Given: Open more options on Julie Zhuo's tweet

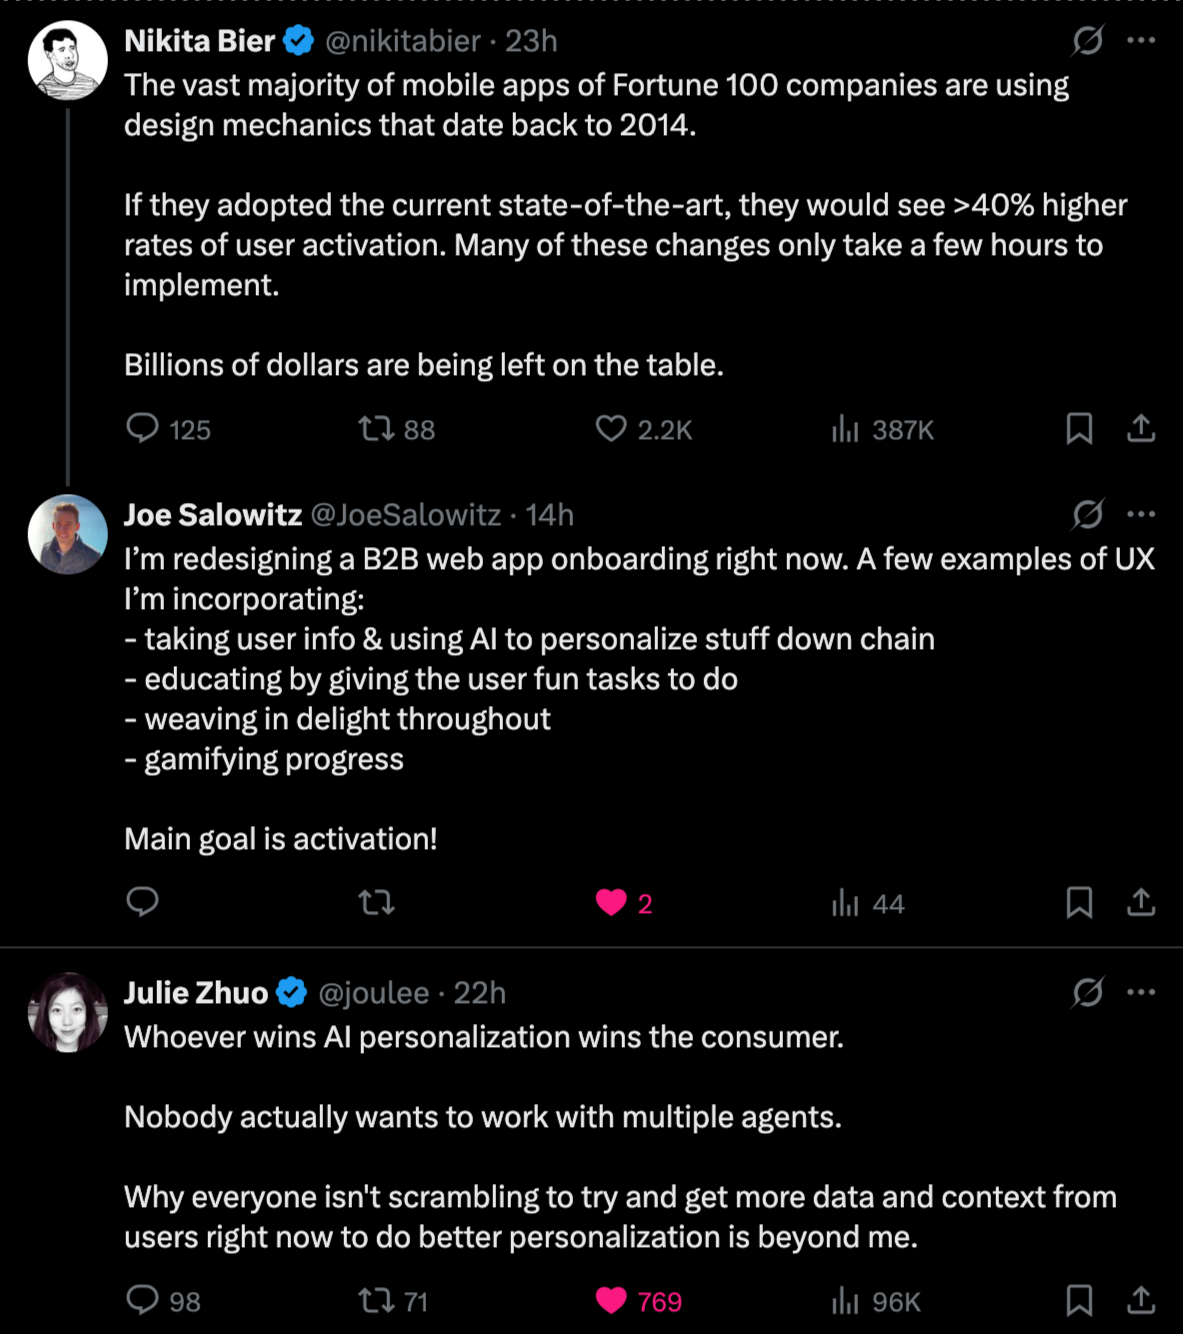Looking at the screenshot, I should pos(1141,992).
